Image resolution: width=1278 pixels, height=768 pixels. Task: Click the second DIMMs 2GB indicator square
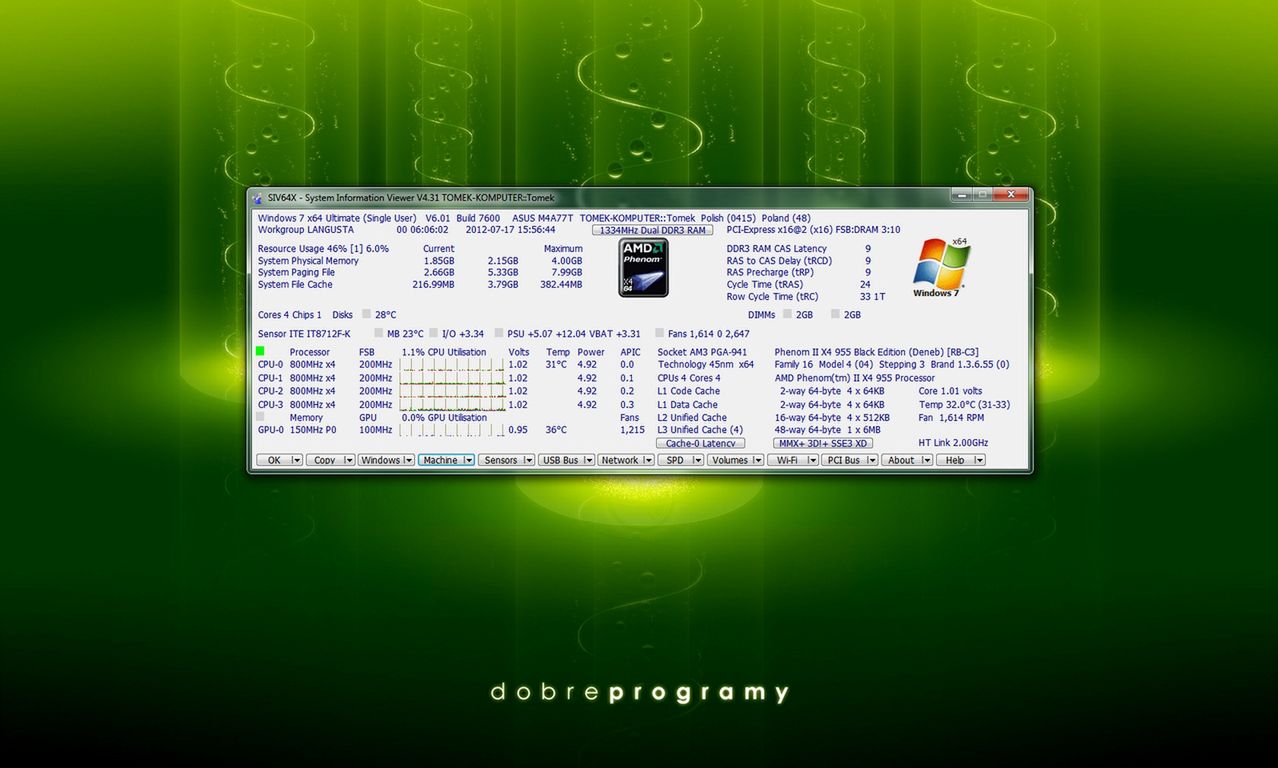pos(836,314)
